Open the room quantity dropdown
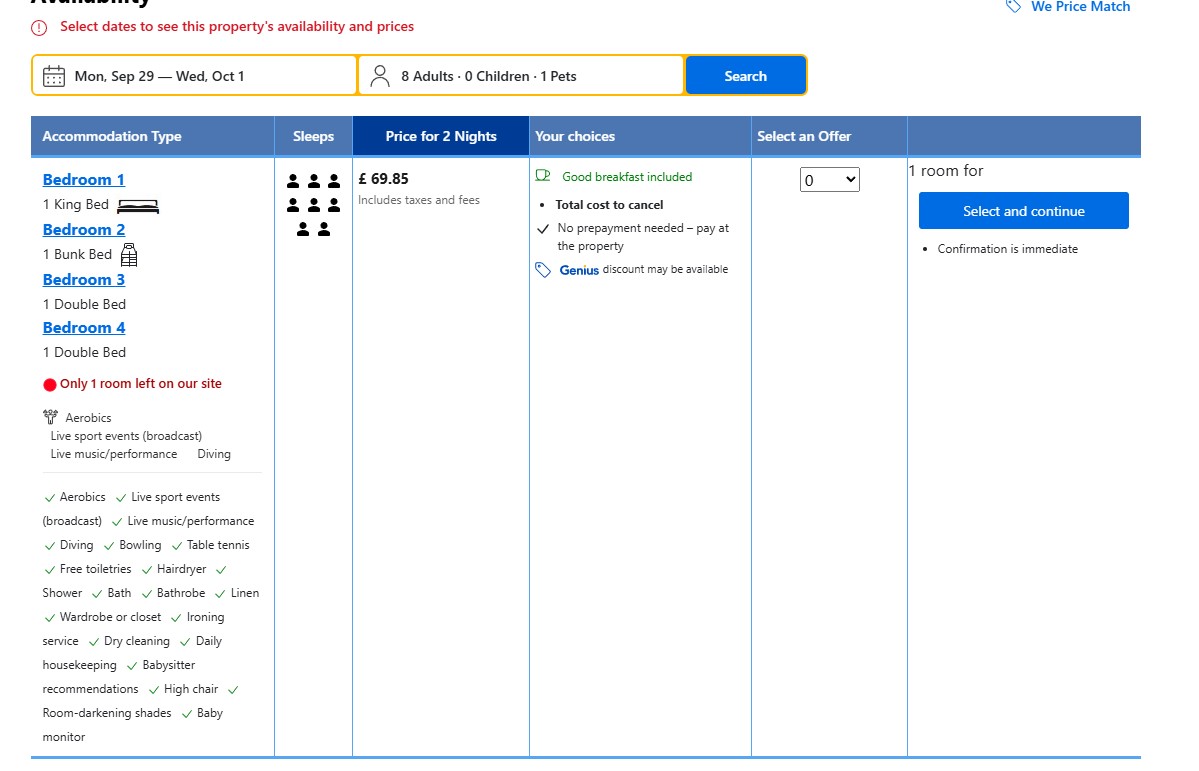Image resolution: width=1199 pixels, height=771 pixels. click(830, 180)
